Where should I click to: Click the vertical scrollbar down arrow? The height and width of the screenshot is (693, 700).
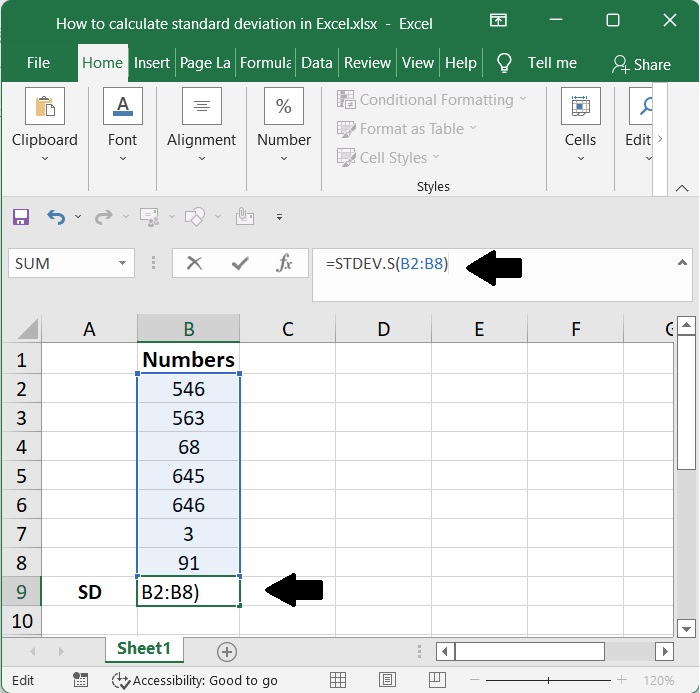pyautogui.click(x=686, y=628)
